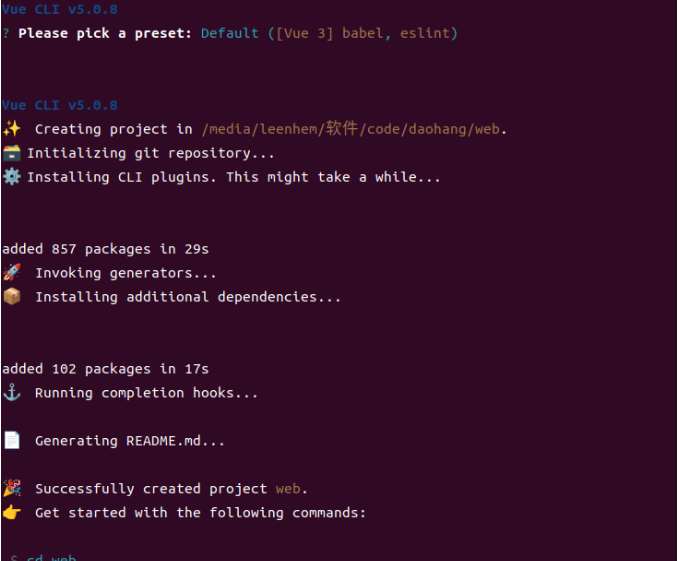Click the [Vue 3] babel, eslint text

pyautogui.click(x=363, y=33)
